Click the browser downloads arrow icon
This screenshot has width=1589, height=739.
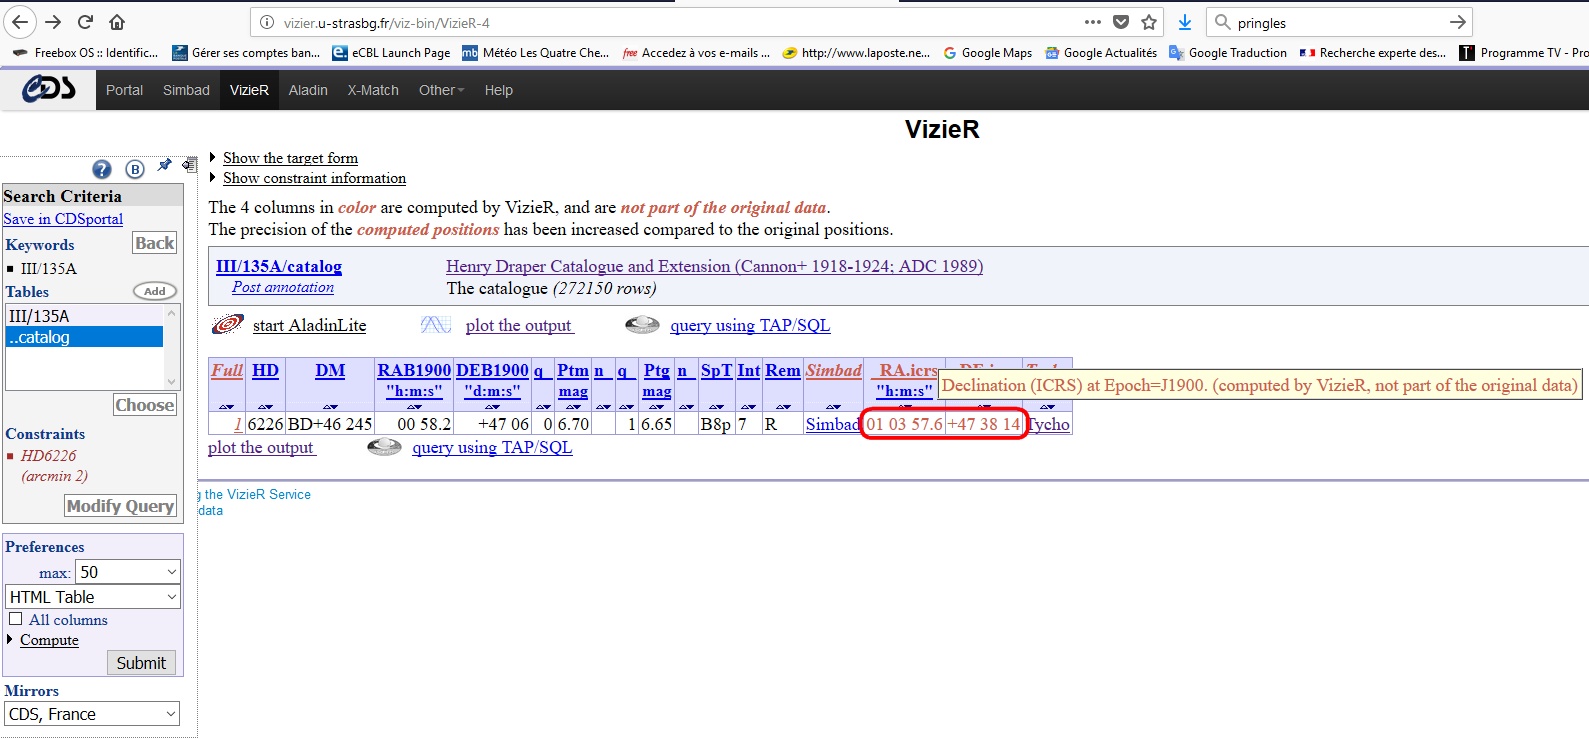tap(1185, 22)
